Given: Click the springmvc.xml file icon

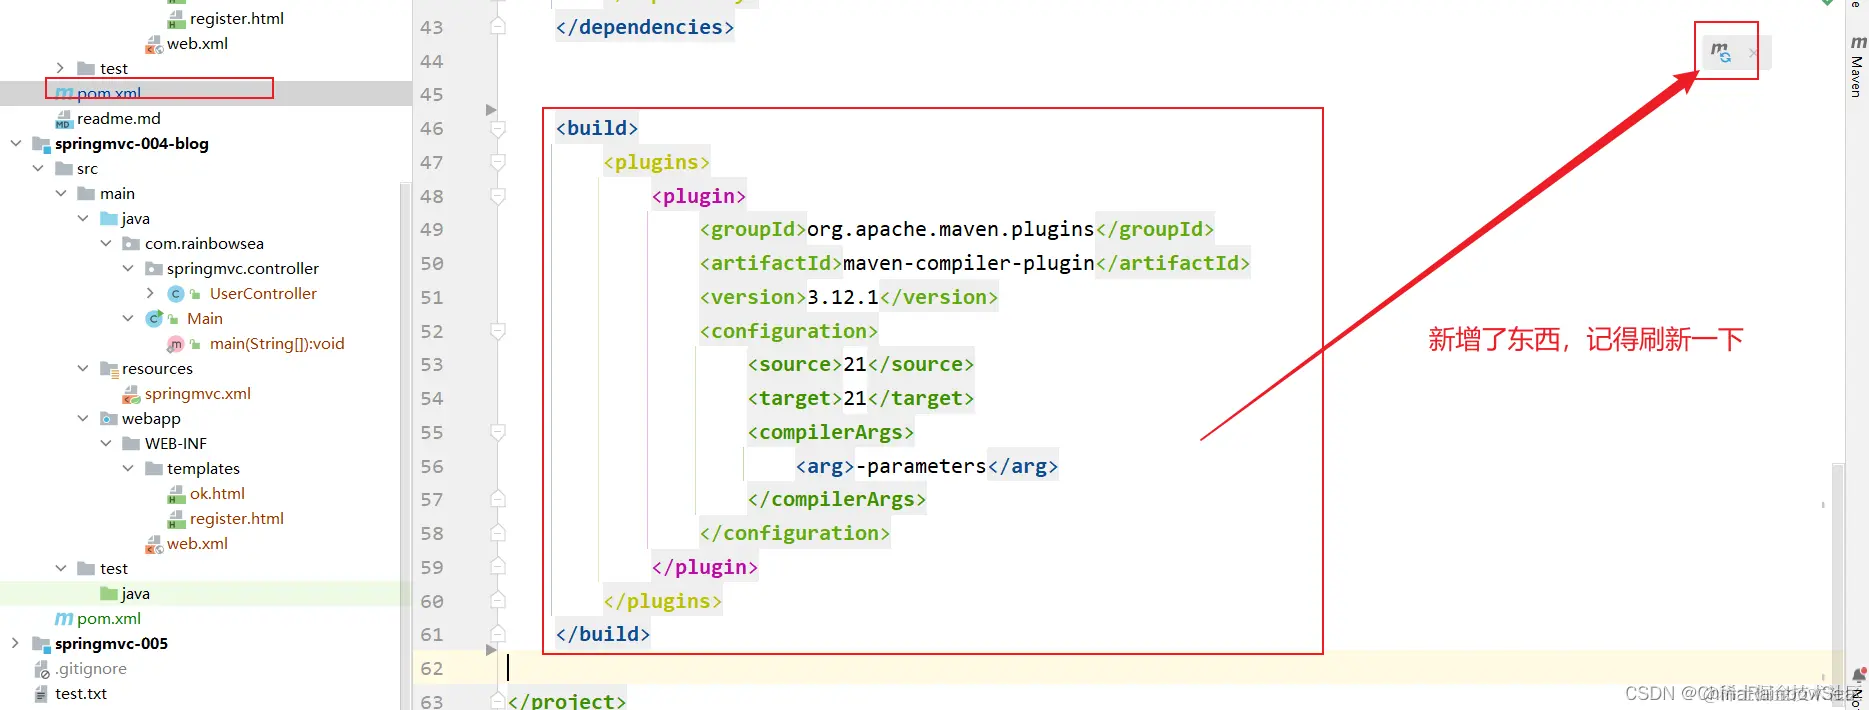Looking at the screenshot, I should click(131, 394).
